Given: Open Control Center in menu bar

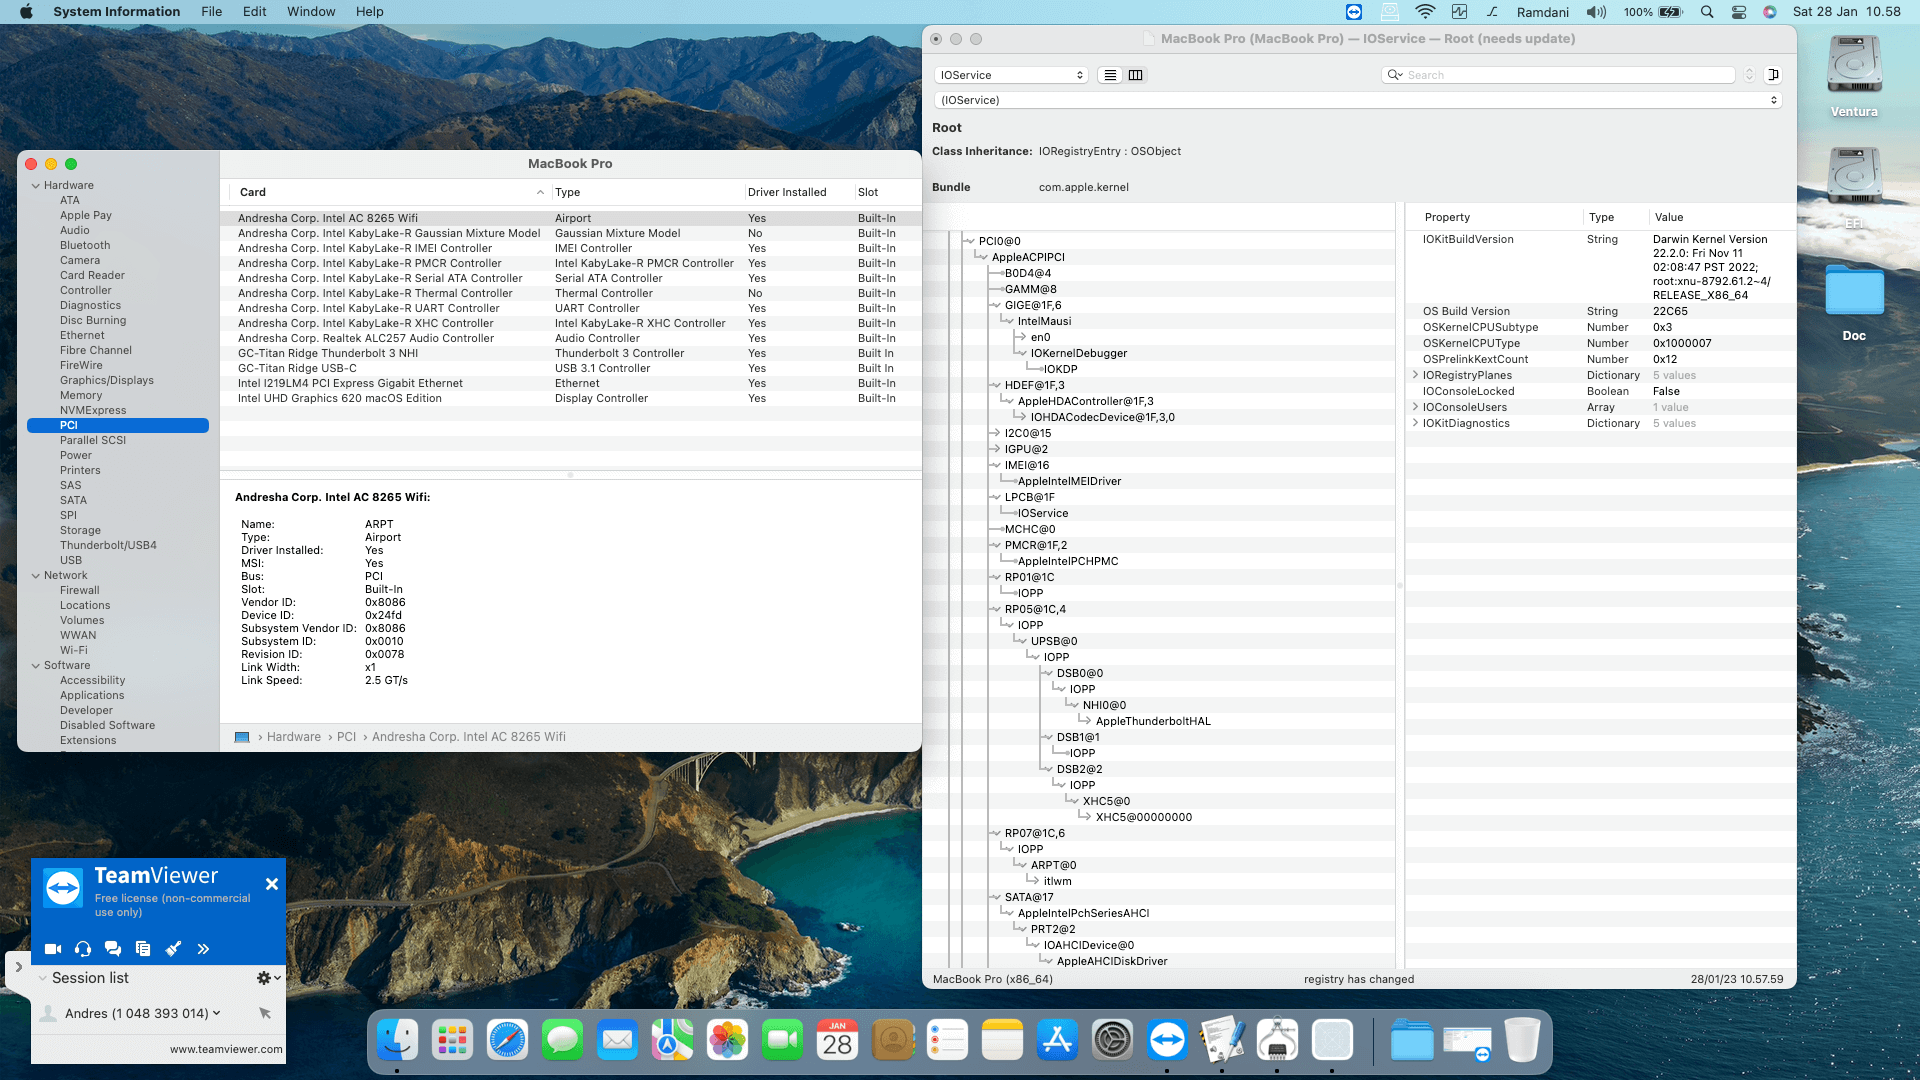Looking at the screenshot, I should [x=1738, y=12].
